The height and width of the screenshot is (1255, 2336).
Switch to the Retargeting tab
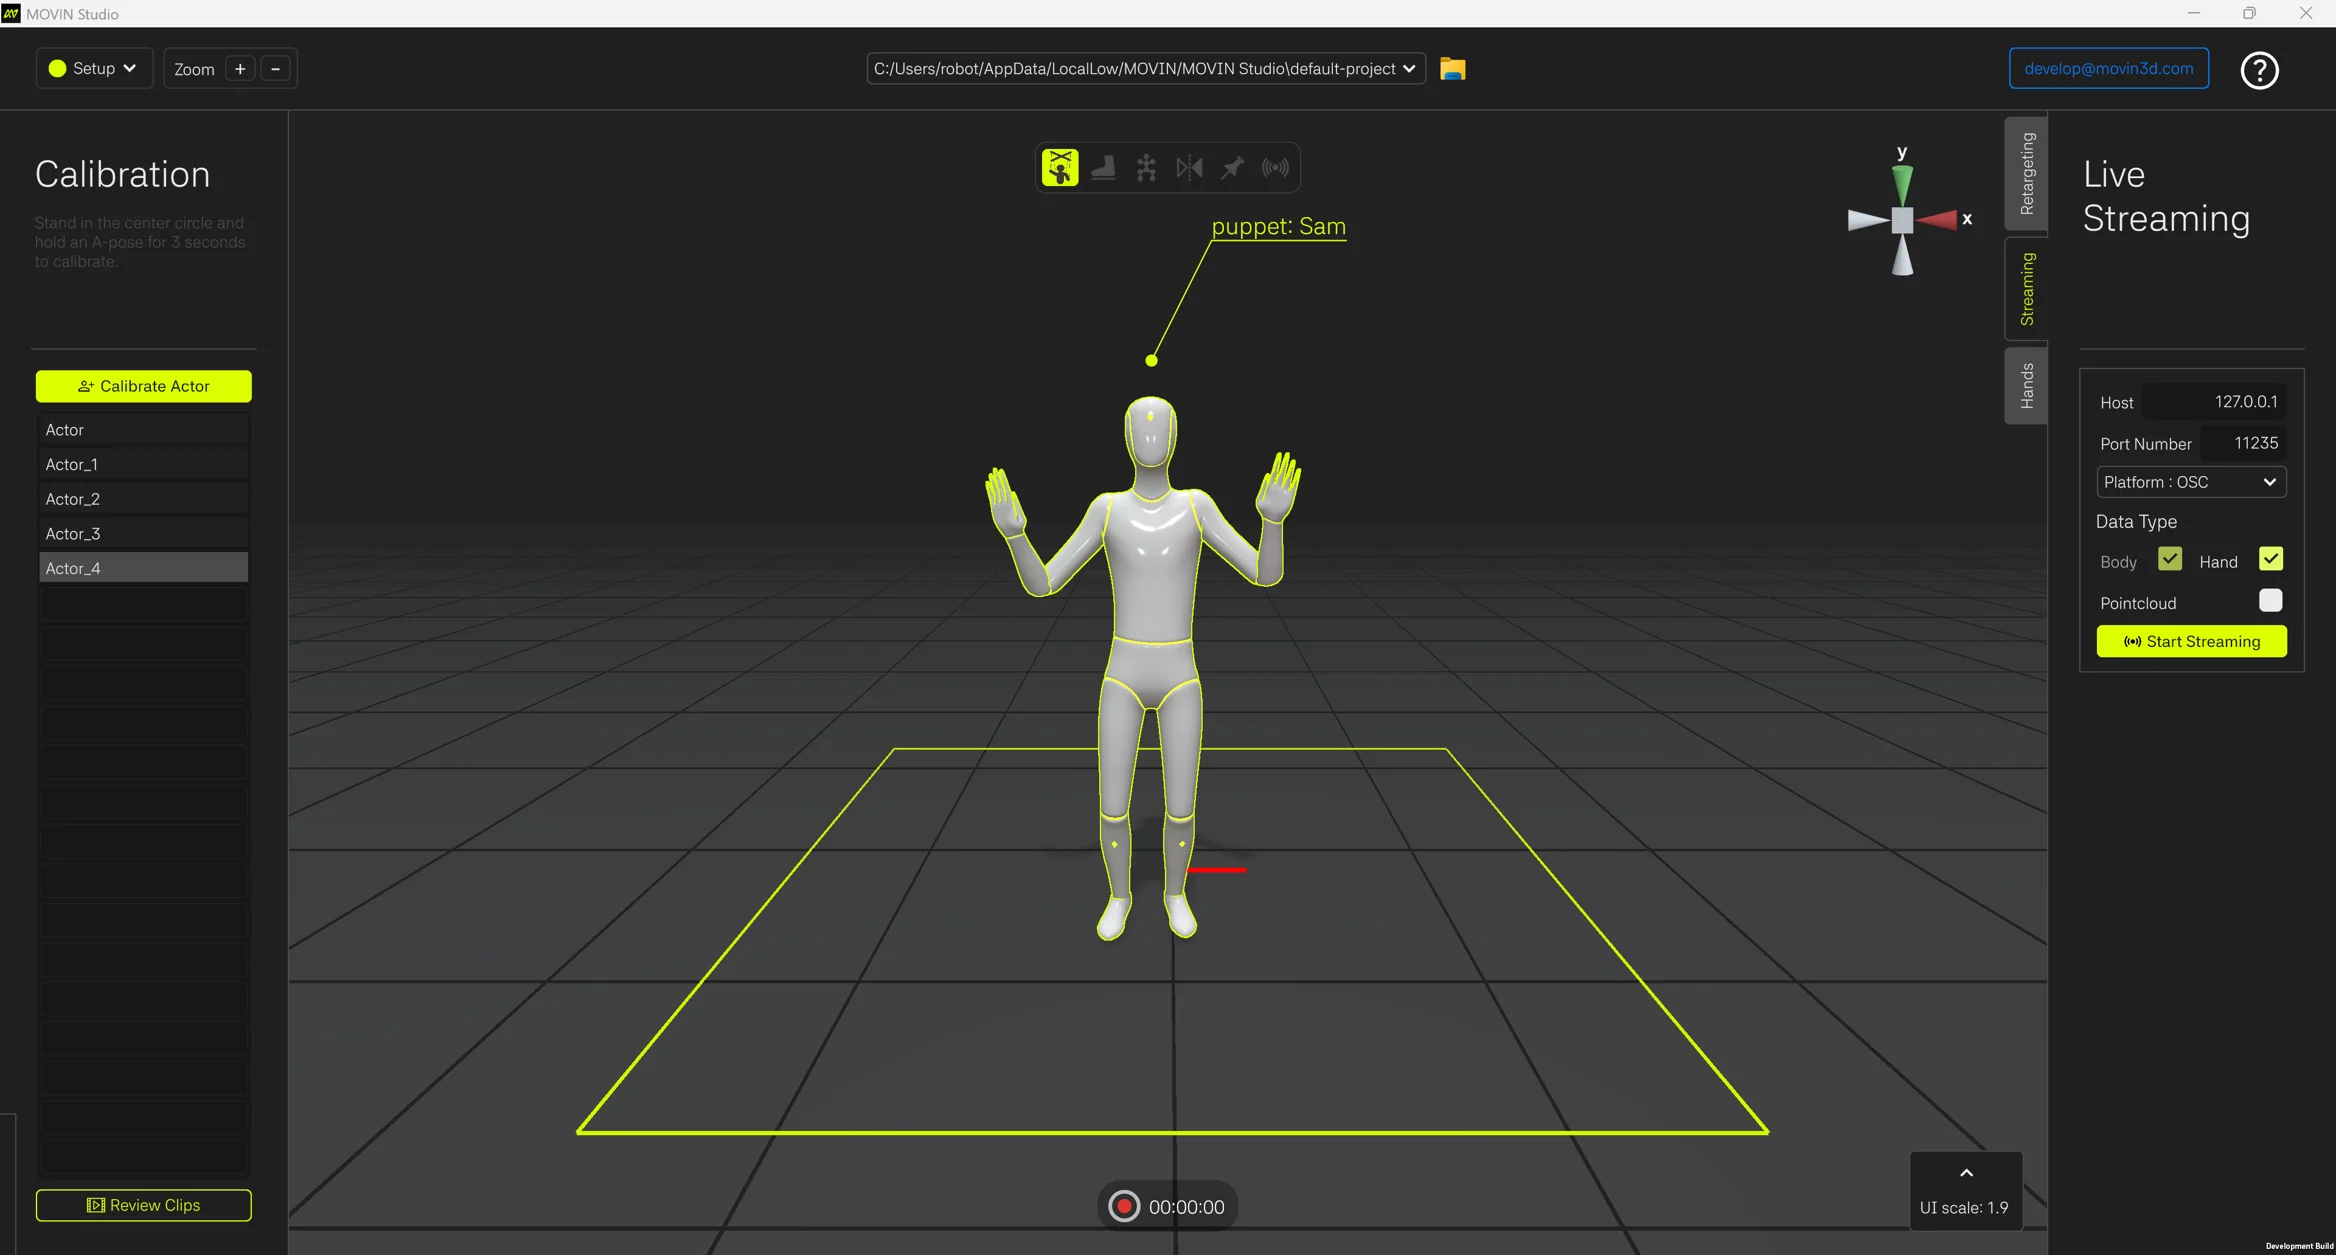[x=2026, y=173]
